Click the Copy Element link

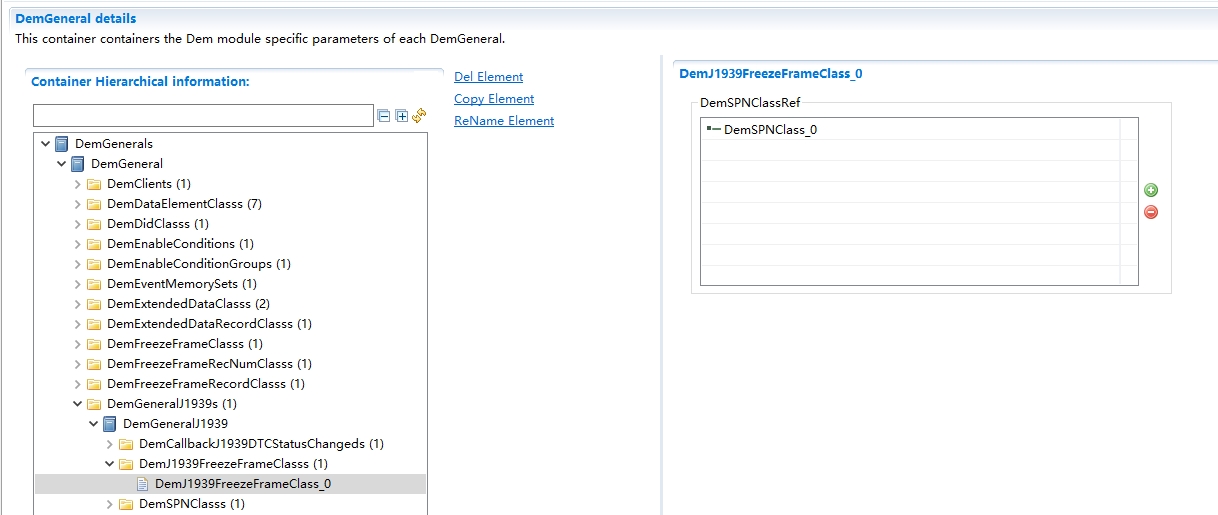pos(494,99)
